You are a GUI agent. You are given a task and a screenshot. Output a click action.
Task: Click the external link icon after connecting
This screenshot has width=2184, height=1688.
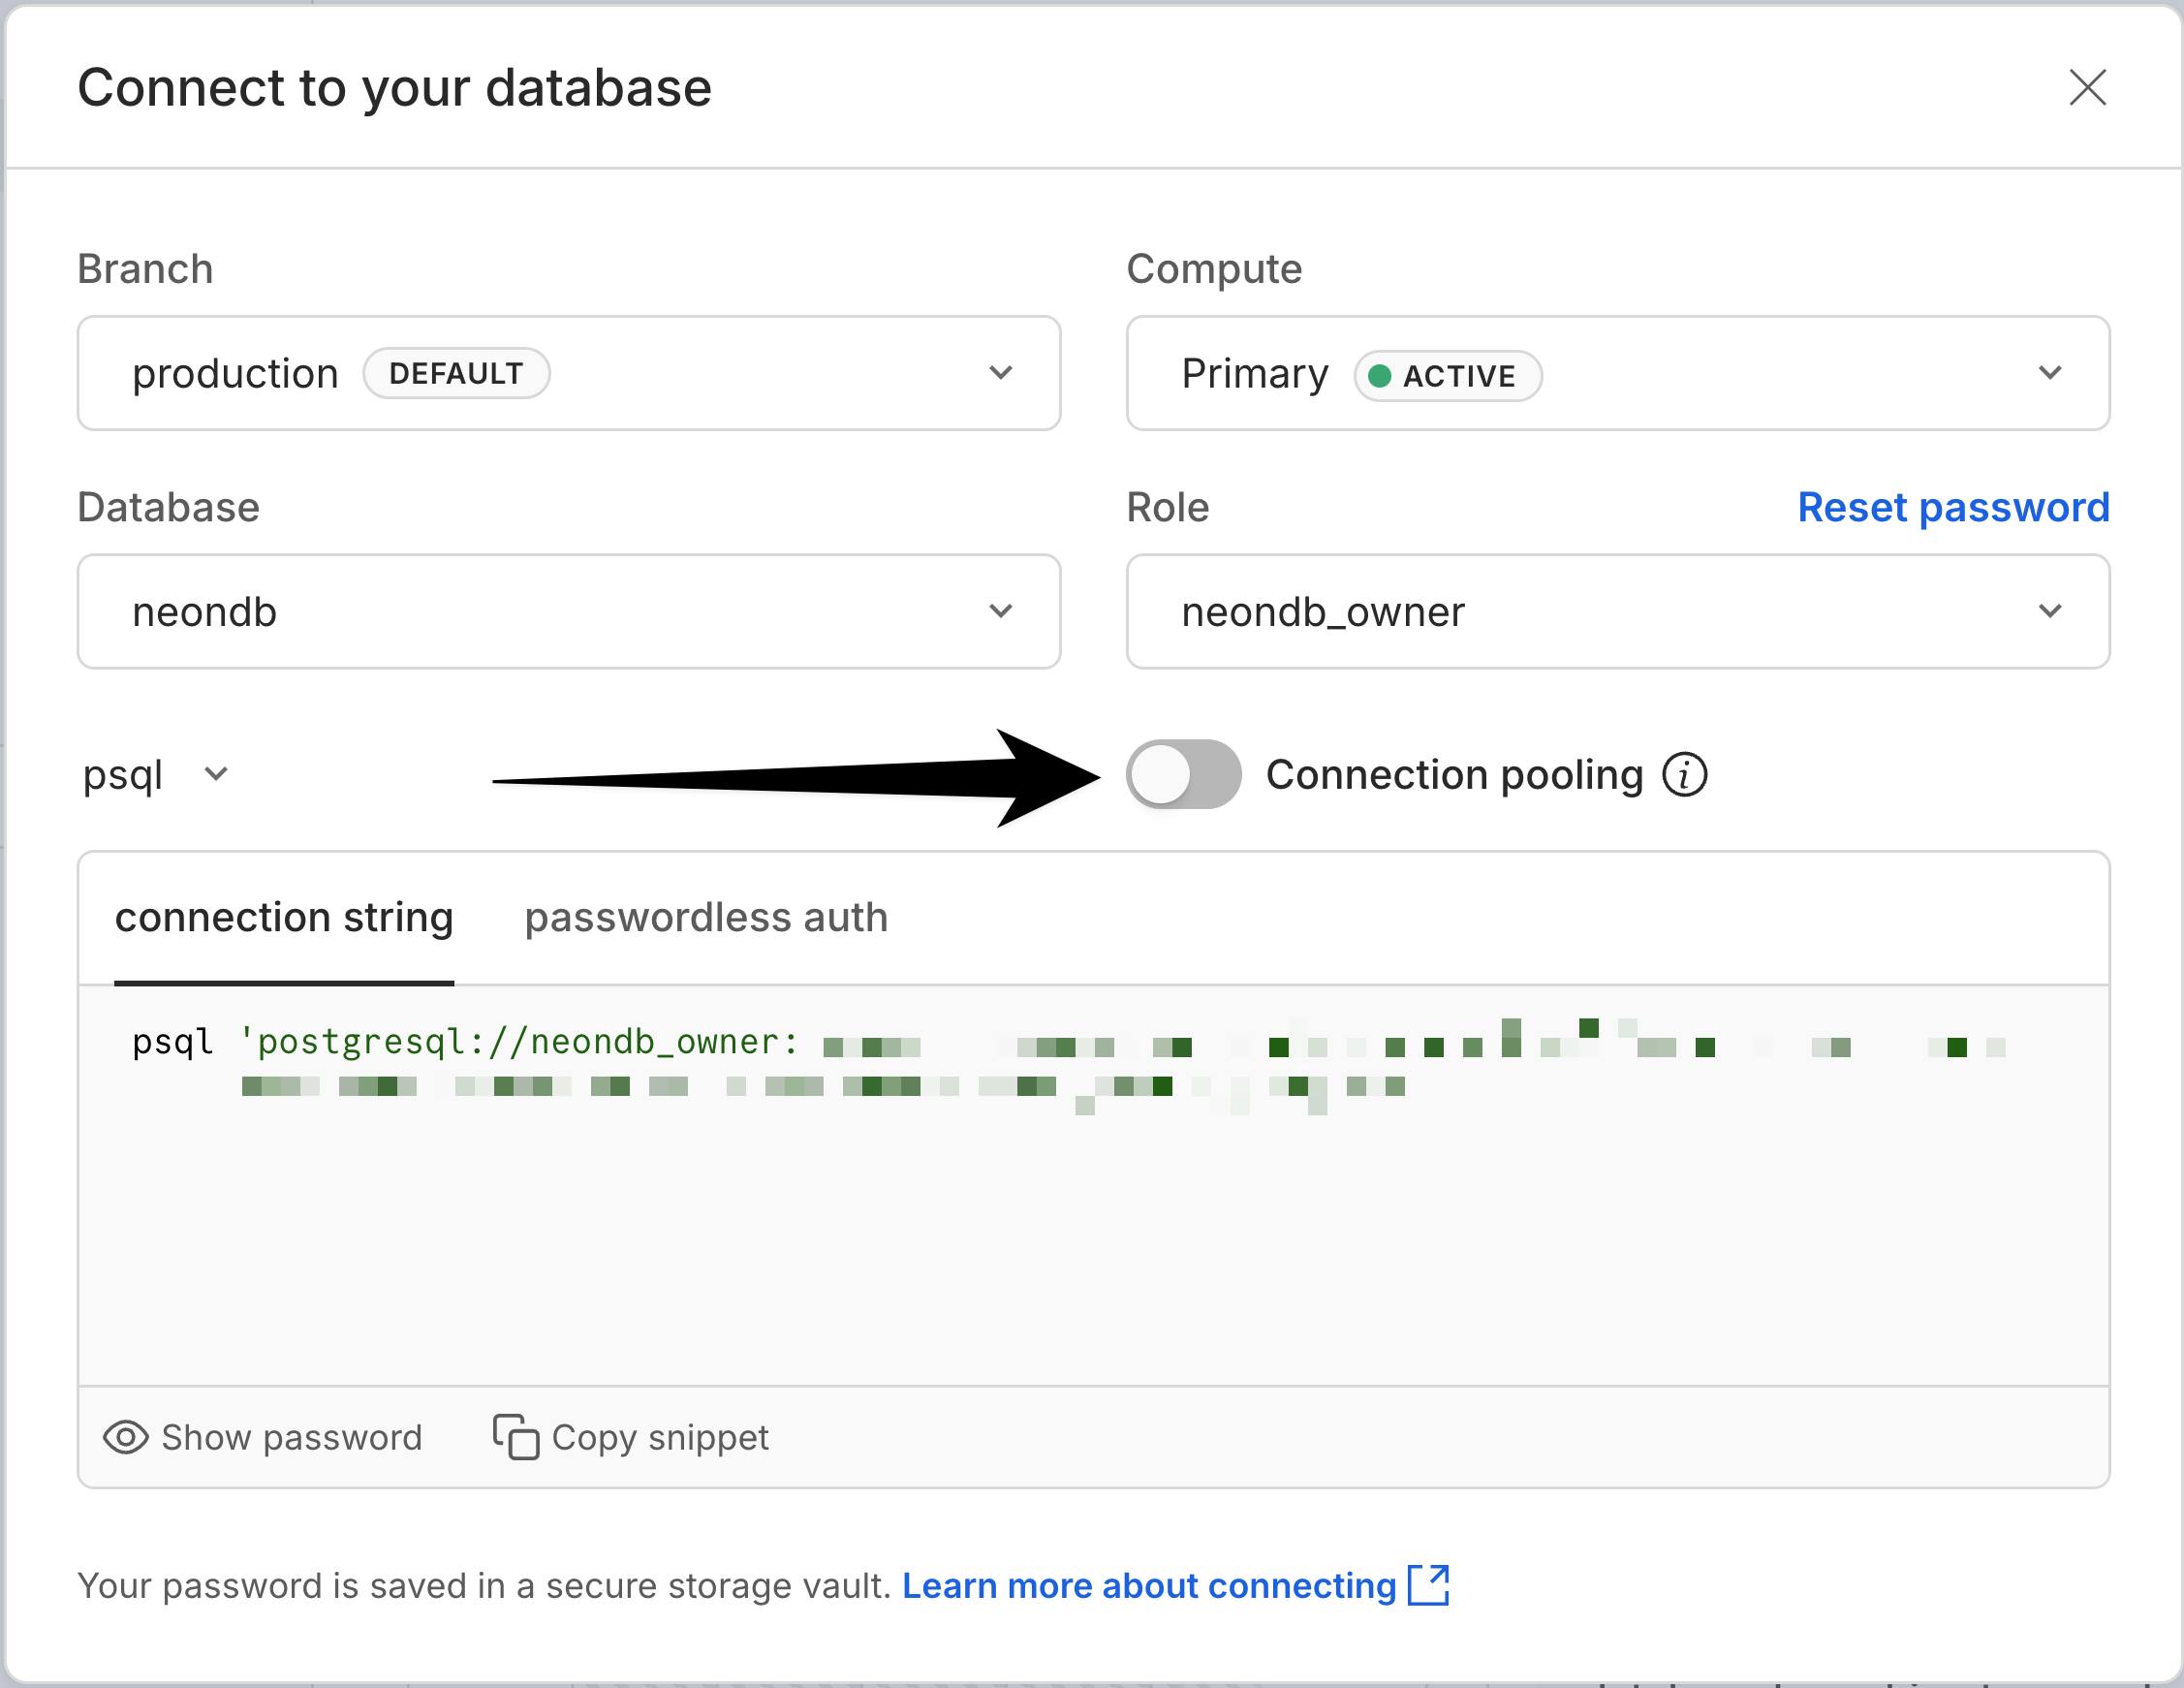pos(1428,1585)
